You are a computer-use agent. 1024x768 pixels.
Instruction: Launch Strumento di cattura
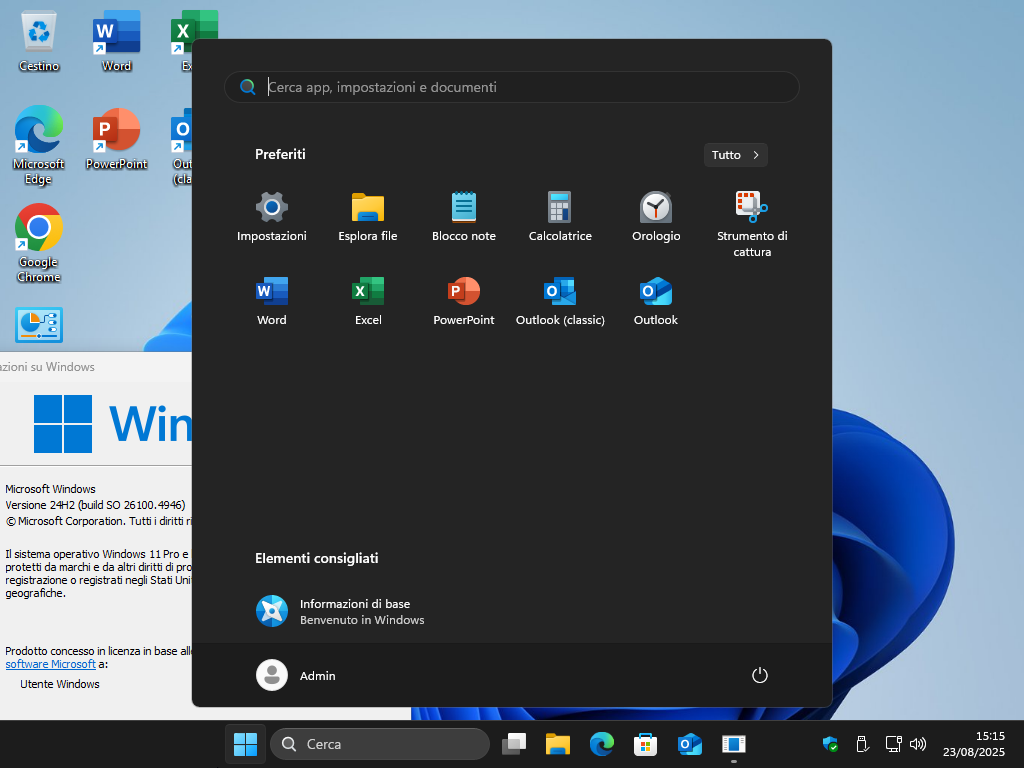[752, 223]
